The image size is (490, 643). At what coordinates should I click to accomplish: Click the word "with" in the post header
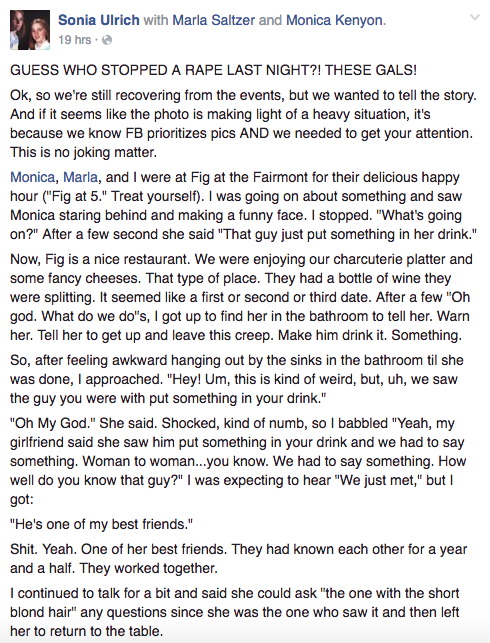tap(156, 20)
